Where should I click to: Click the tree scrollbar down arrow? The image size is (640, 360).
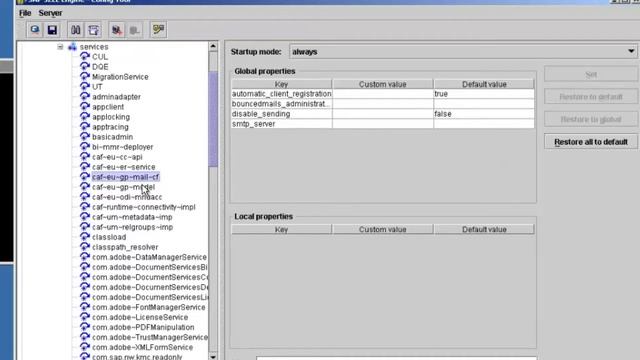coord(213,357)
